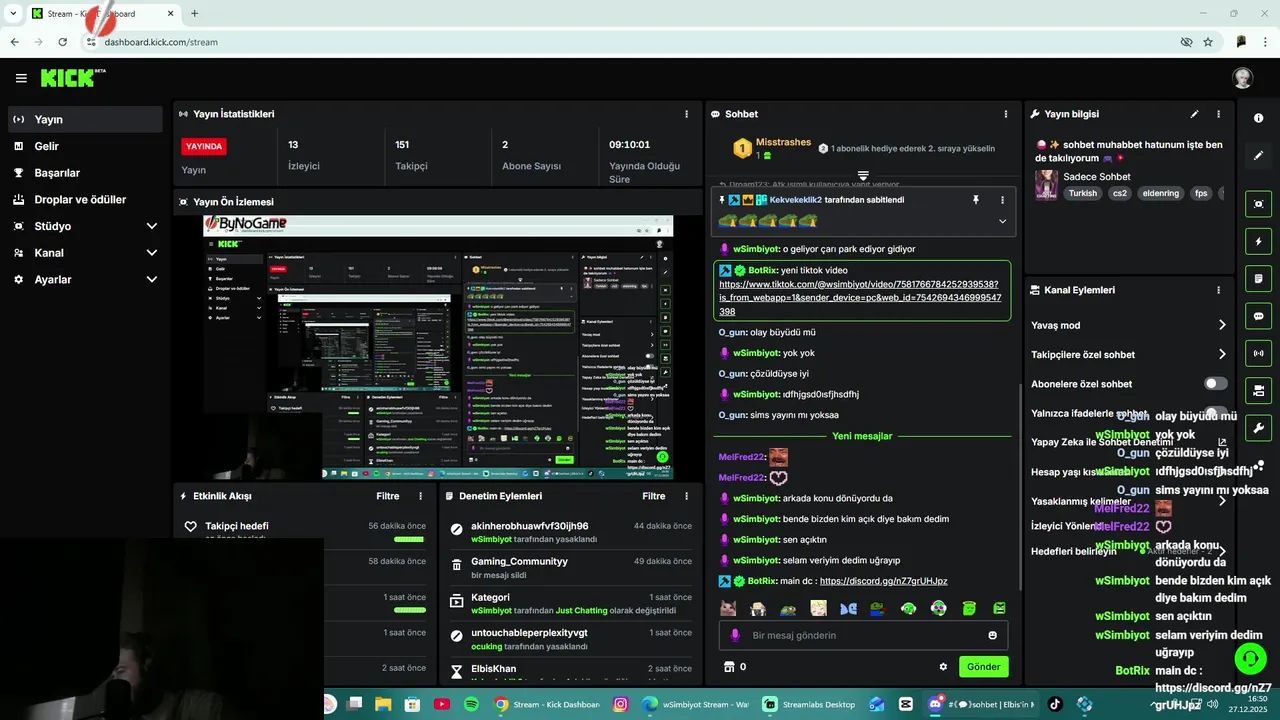Open Yayın İstatistikleri three-dot menu
Image resolution: width=1280 pixels, height=720 pixels.
pyautogui.click(x=686, y=114)
